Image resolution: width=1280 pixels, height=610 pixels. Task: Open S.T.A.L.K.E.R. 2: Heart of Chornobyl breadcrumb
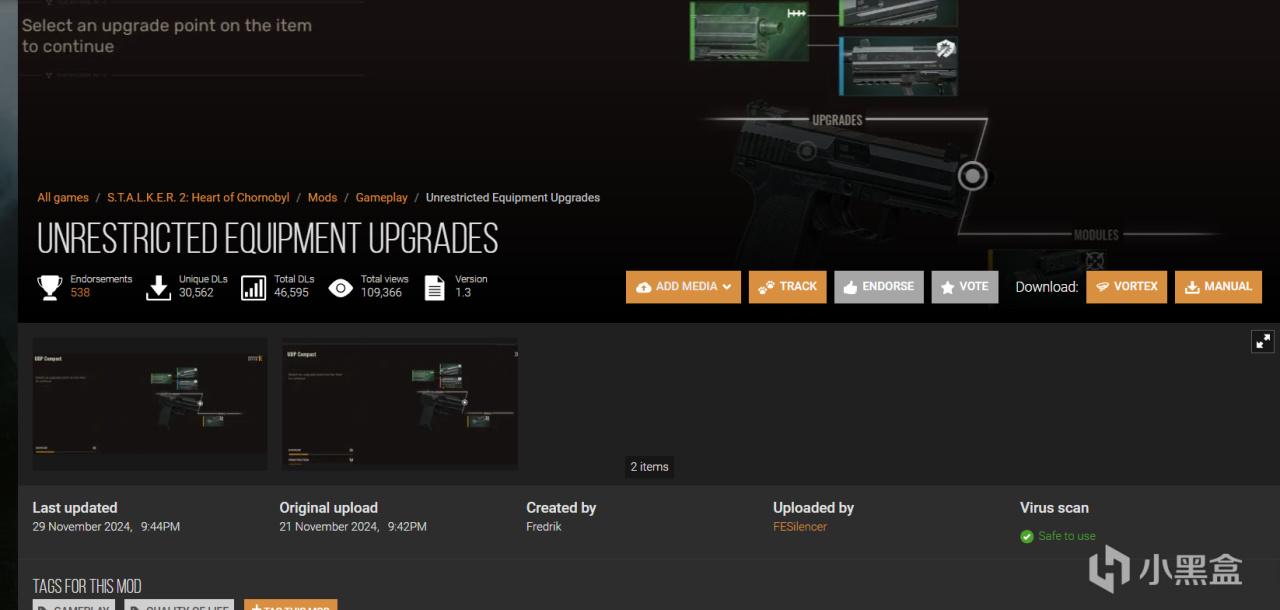(x=198, y=198)
